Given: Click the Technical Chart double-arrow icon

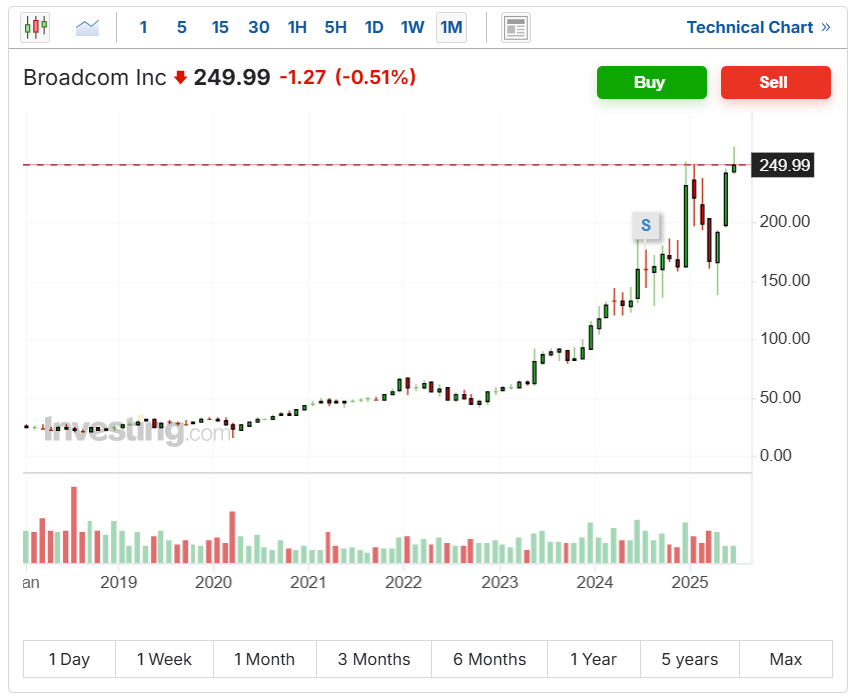Looking at the screenshot, I should 825,27.
